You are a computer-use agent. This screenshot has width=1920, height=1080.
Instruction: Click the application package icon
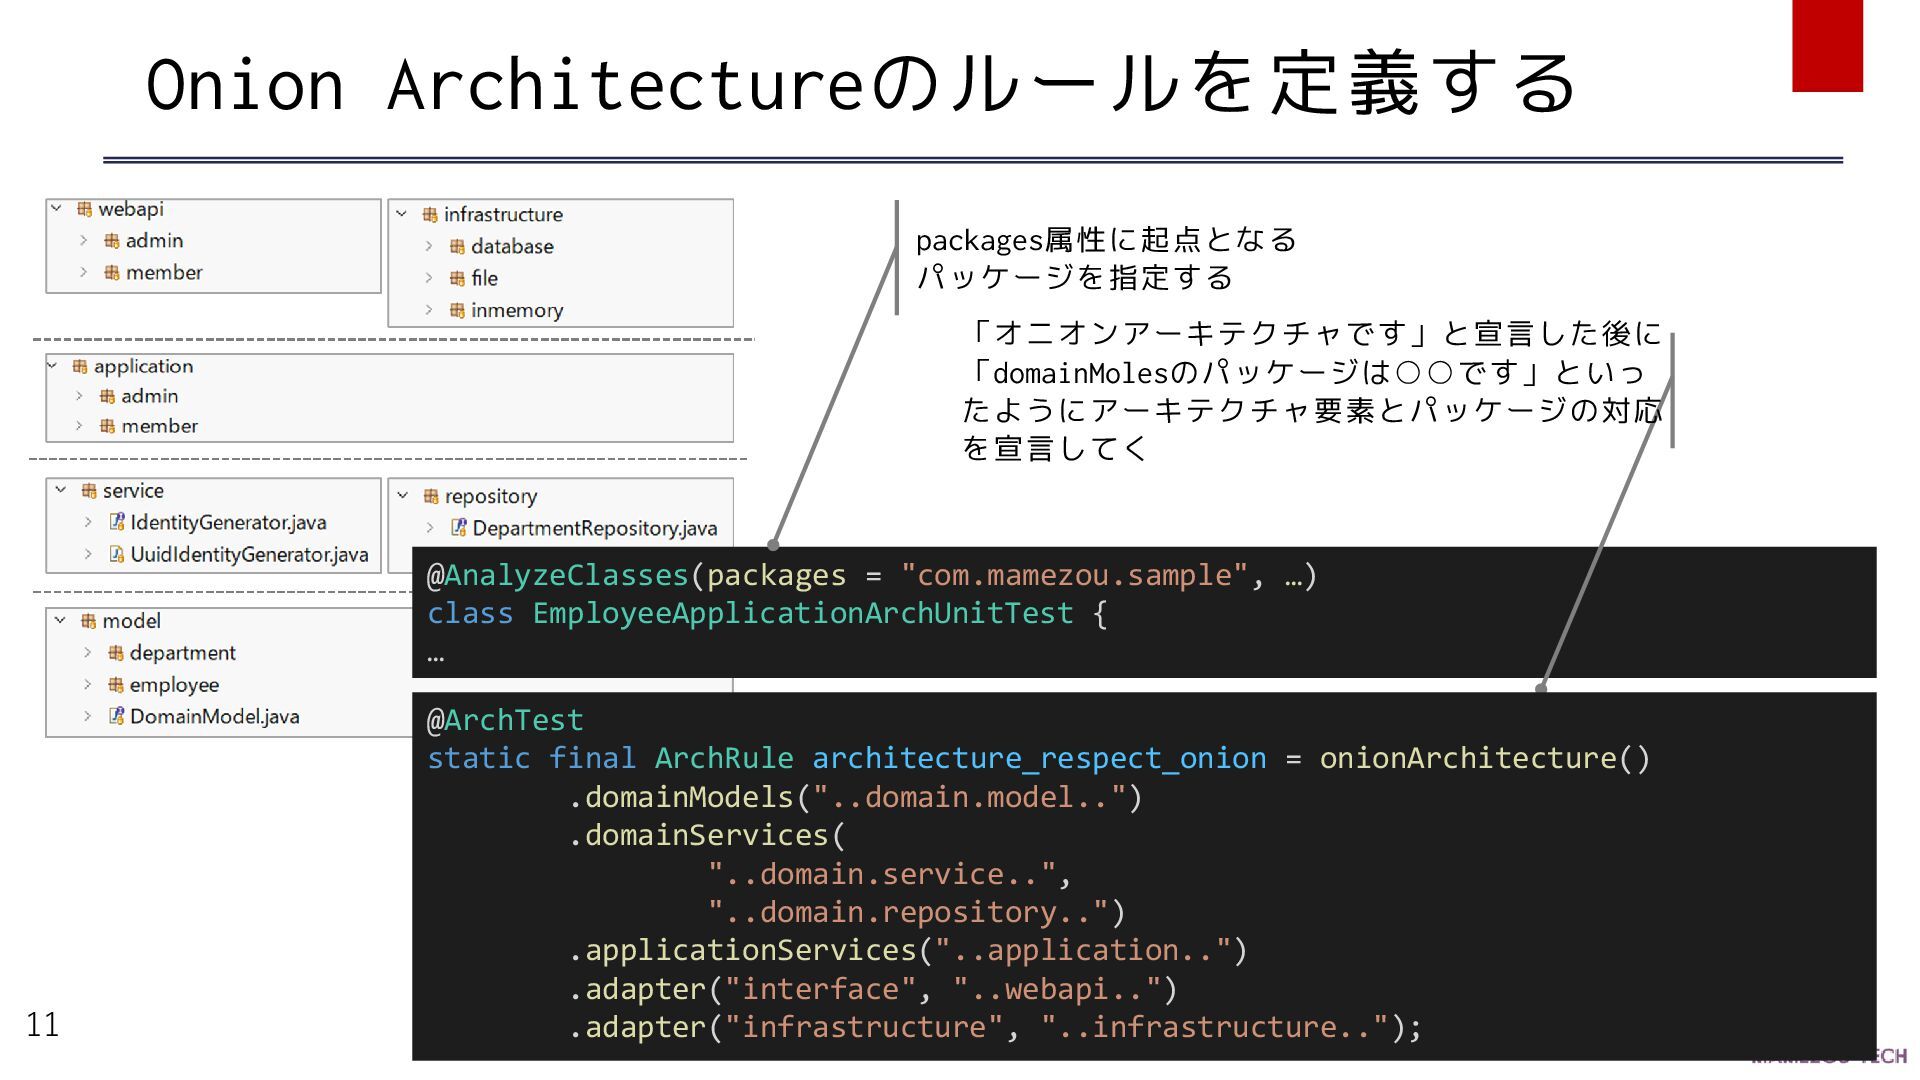click(x=80, y=367)
